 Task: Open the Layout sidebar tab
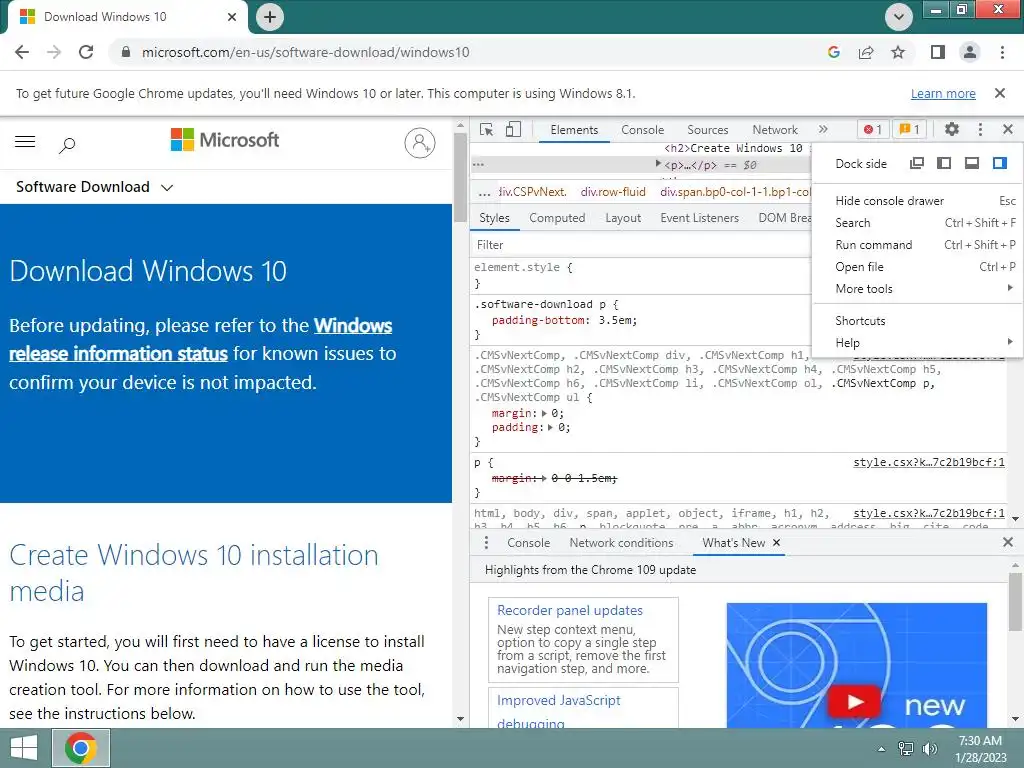(623, 218)
